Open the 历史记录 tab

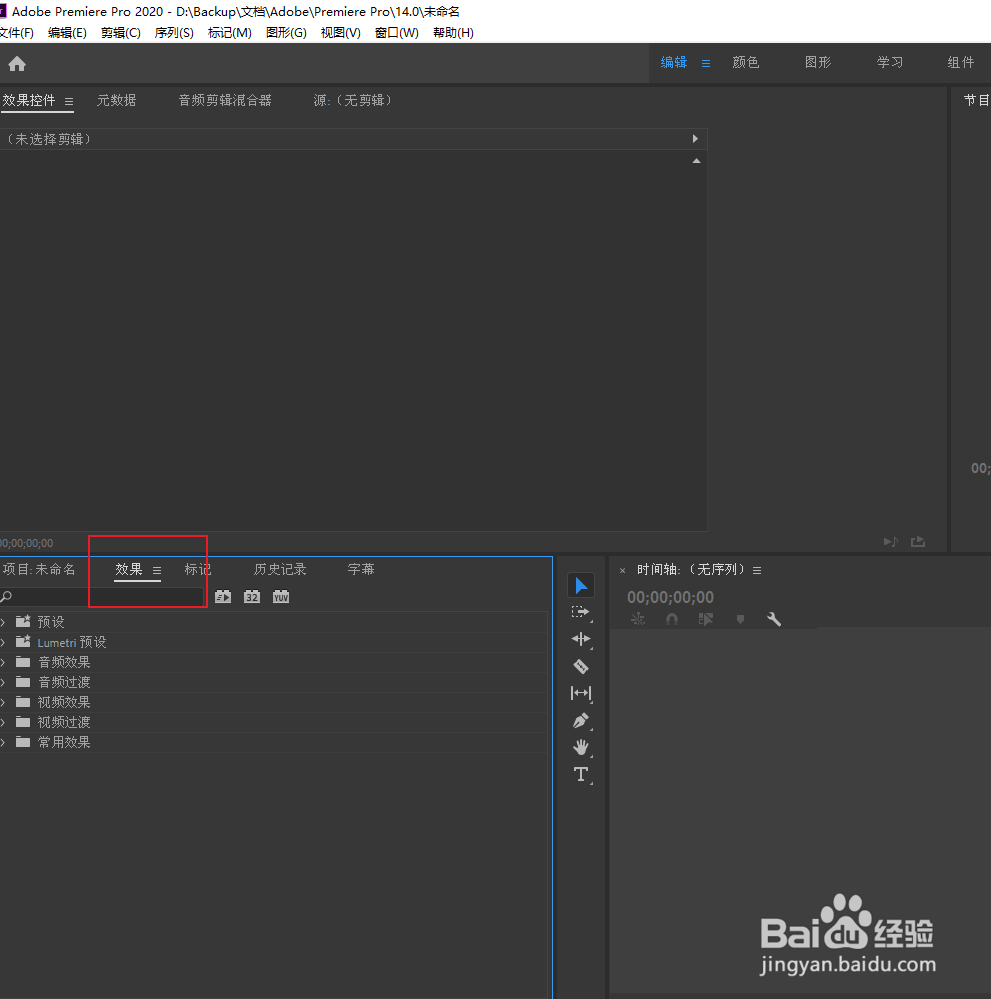pyautogui.click(x=280, y=570)
